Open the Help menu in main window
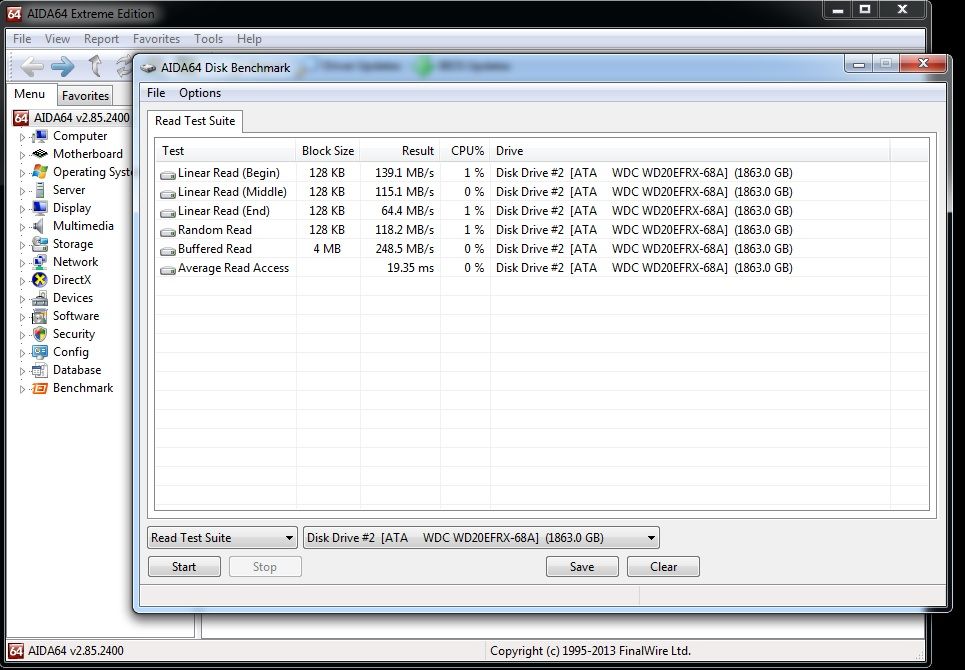Viewport: 965px width, 670px height. (x=249, y=39)
